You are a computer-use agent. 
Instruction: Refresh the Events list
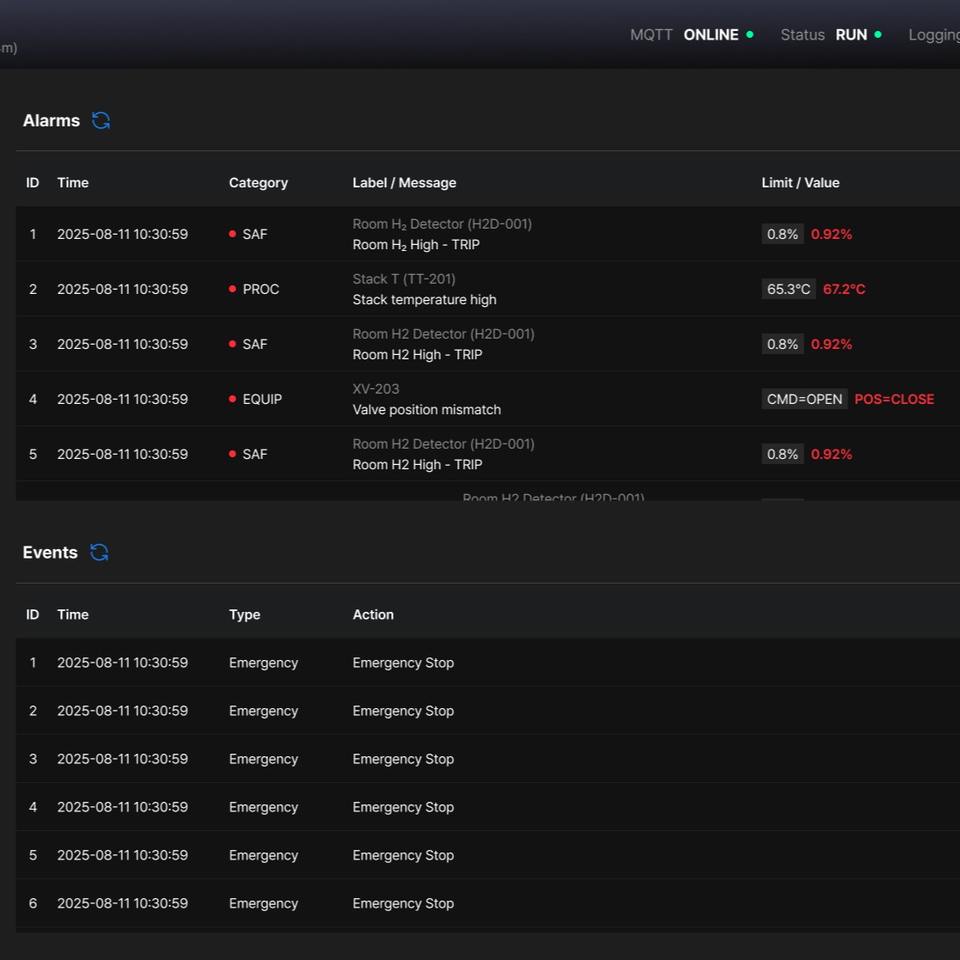tap(99, 553)
